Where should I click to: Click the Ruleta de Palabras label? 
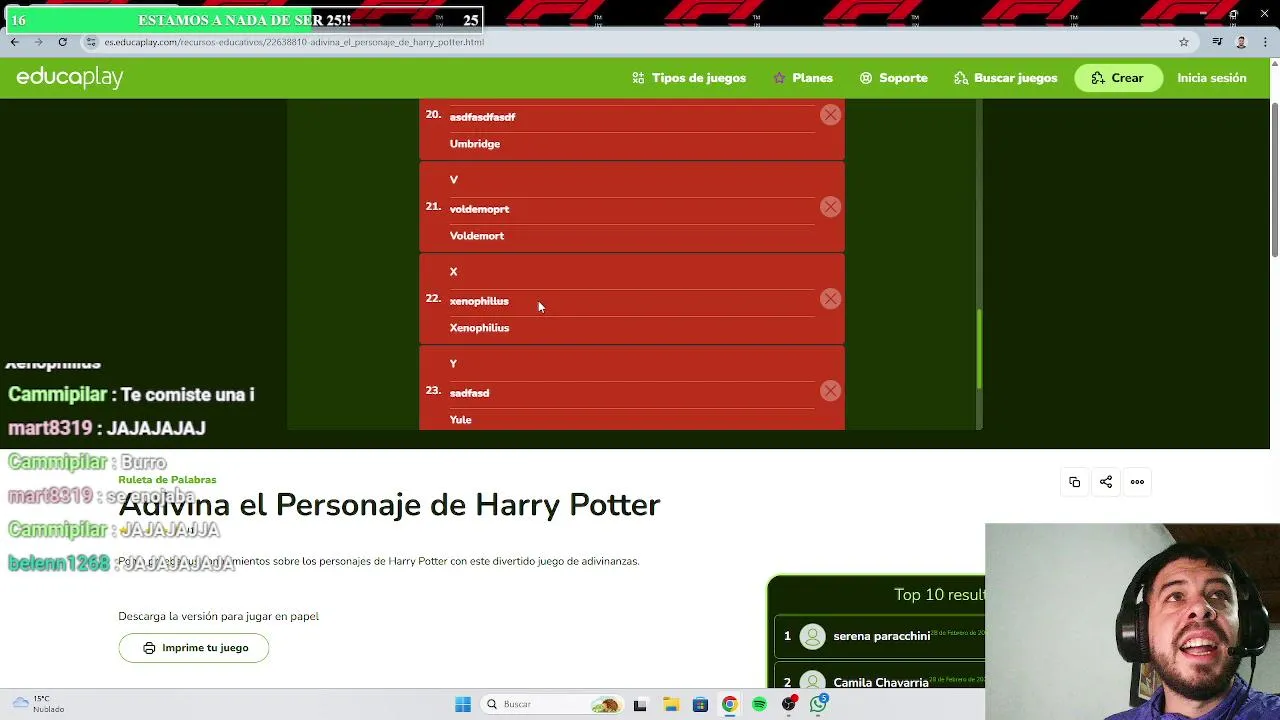click(167, 480)
